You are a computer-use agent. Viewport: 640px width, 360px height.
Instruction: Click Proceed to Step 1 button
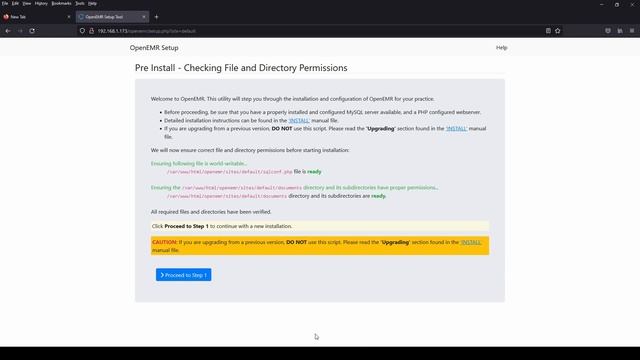tap(184, 275)
